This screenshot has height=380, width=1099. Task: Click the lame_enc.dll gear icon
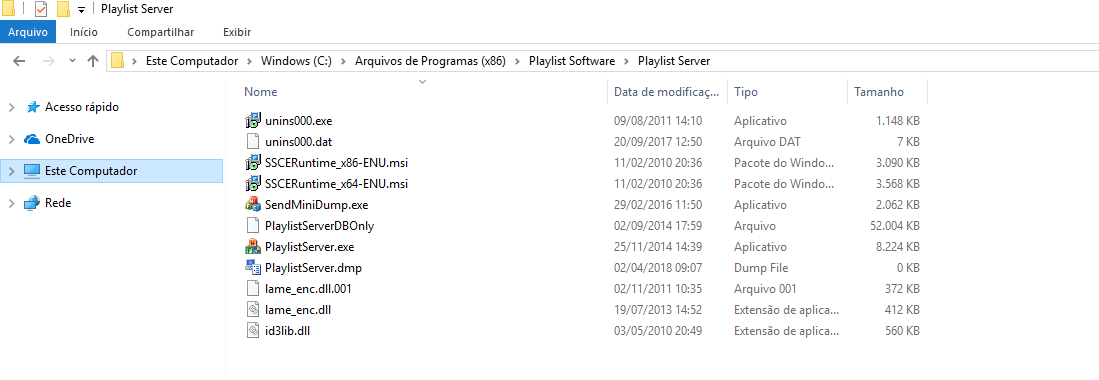252,309
